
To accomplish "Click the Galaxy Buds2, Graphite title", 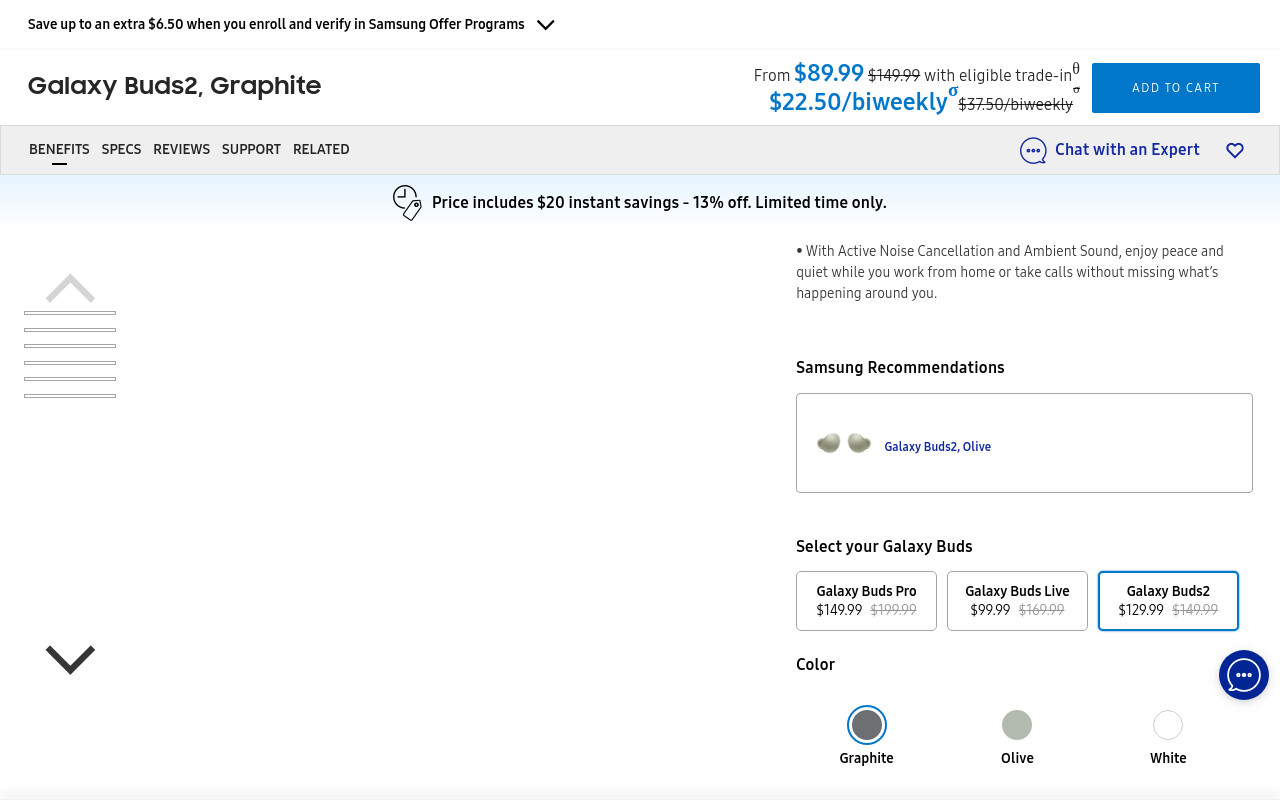I will point(174,86).
